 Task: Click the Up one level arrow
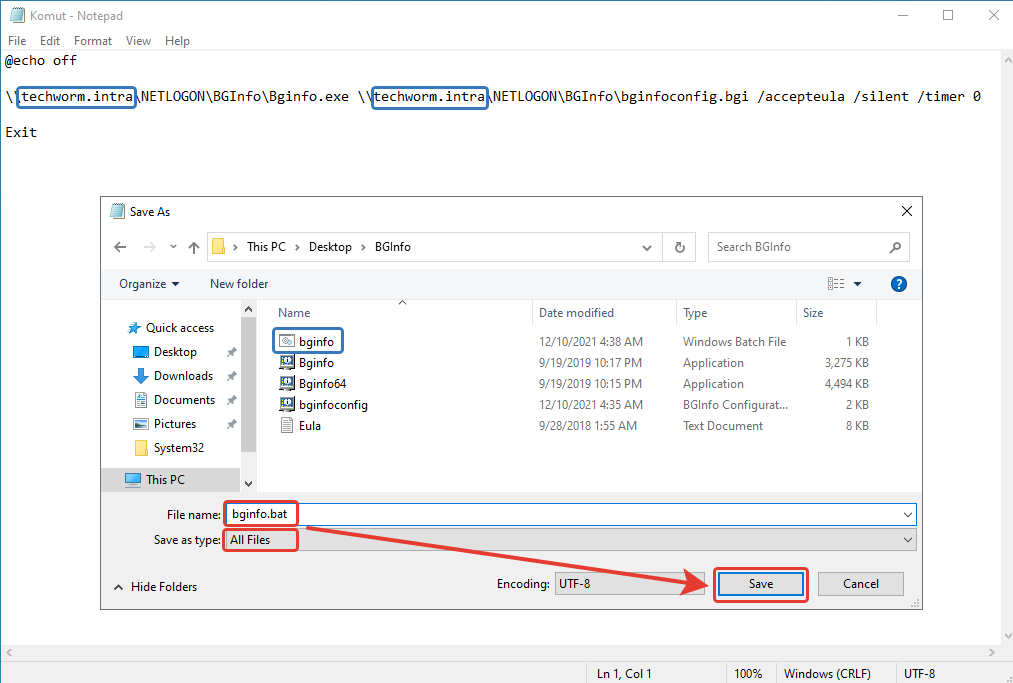click(194, 247)
